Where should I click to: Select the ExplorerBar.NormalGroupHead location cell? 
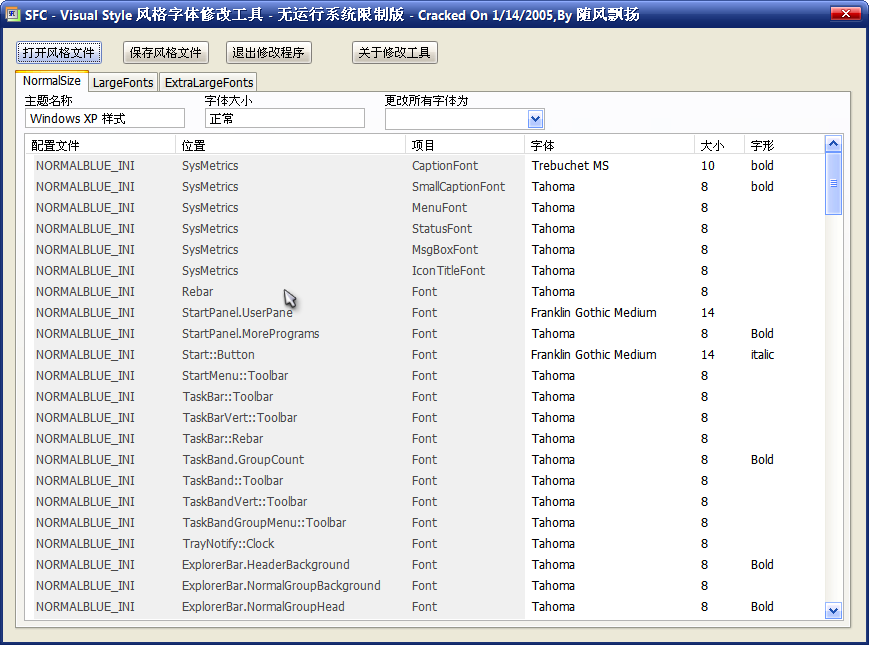(x=263, y=607)
